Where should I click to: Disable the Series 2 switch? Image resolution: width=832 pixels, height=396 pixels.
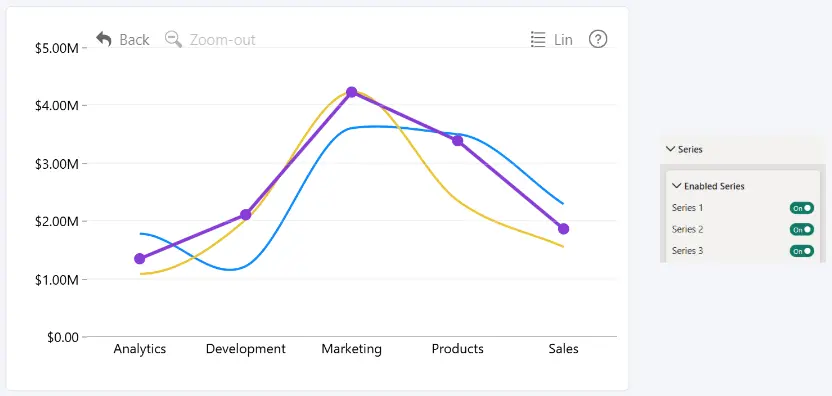802,229
